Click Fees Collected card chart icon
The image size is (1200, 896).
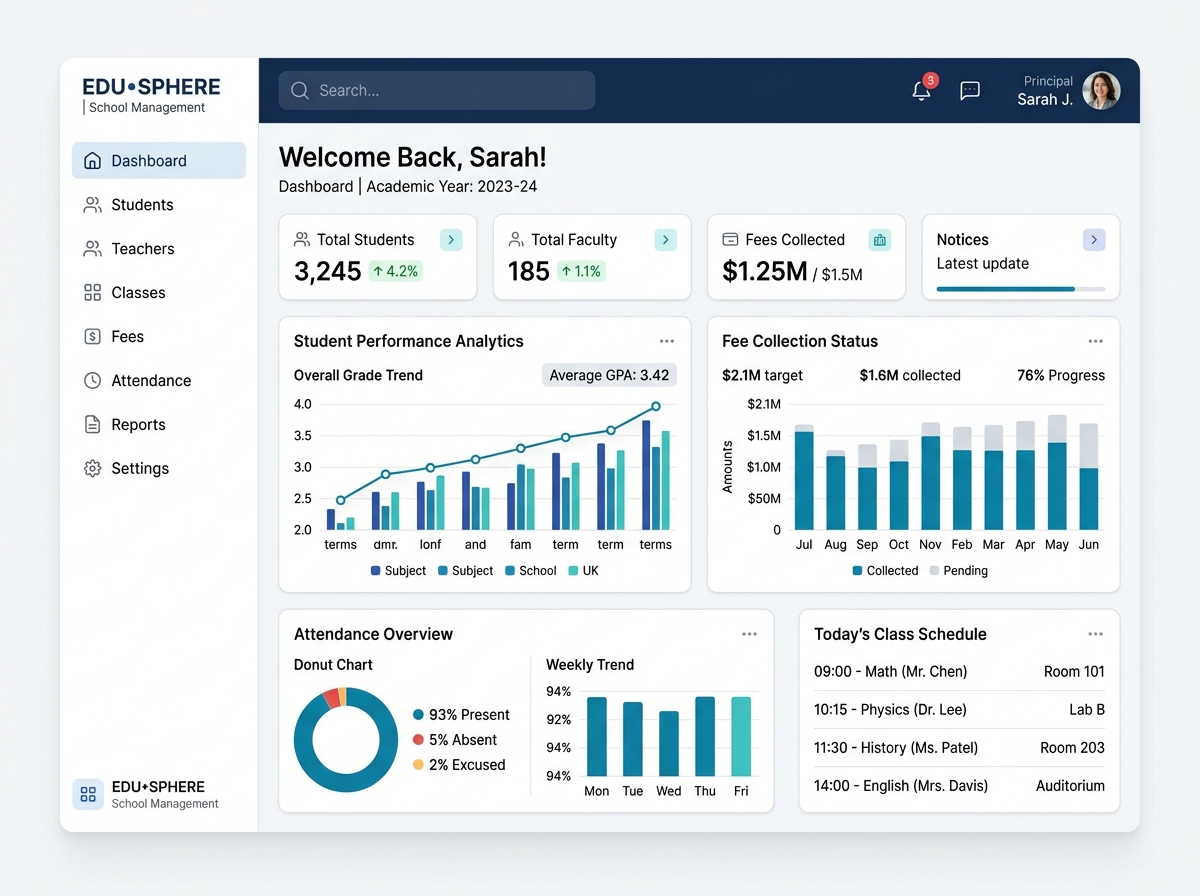point(880,239)
